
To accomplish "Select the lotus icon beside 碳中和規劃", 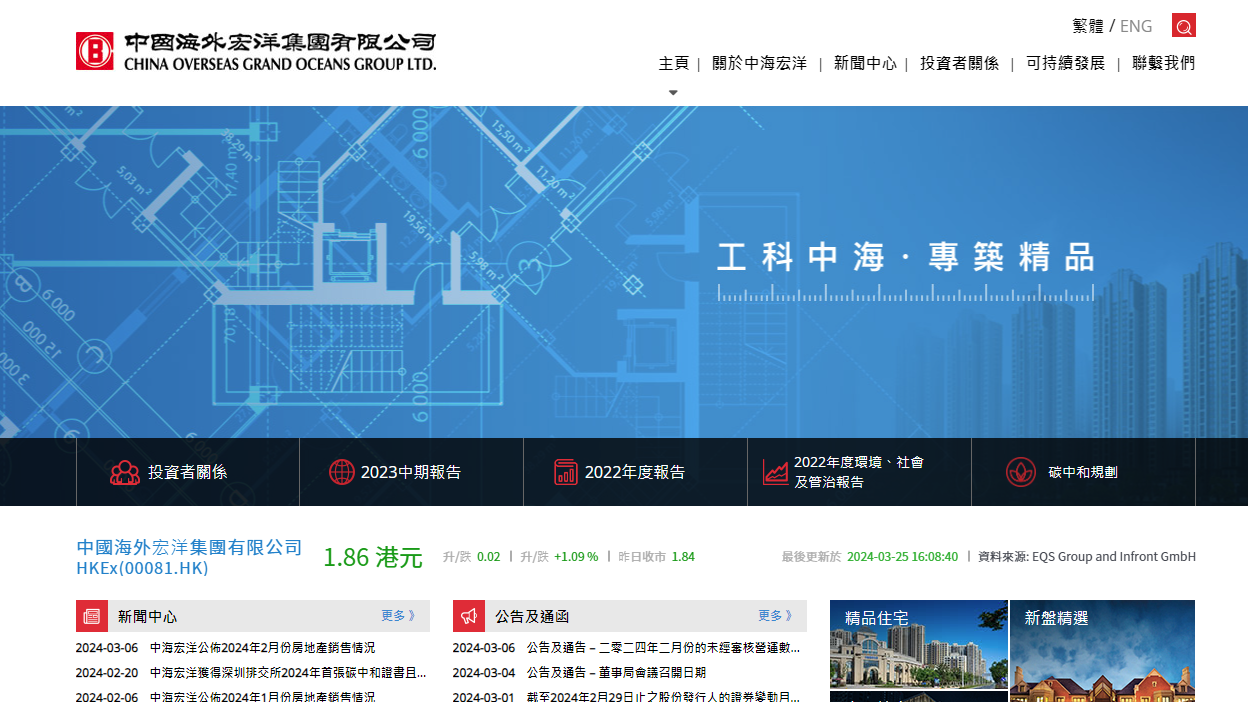I will (x=1019, y=471).
